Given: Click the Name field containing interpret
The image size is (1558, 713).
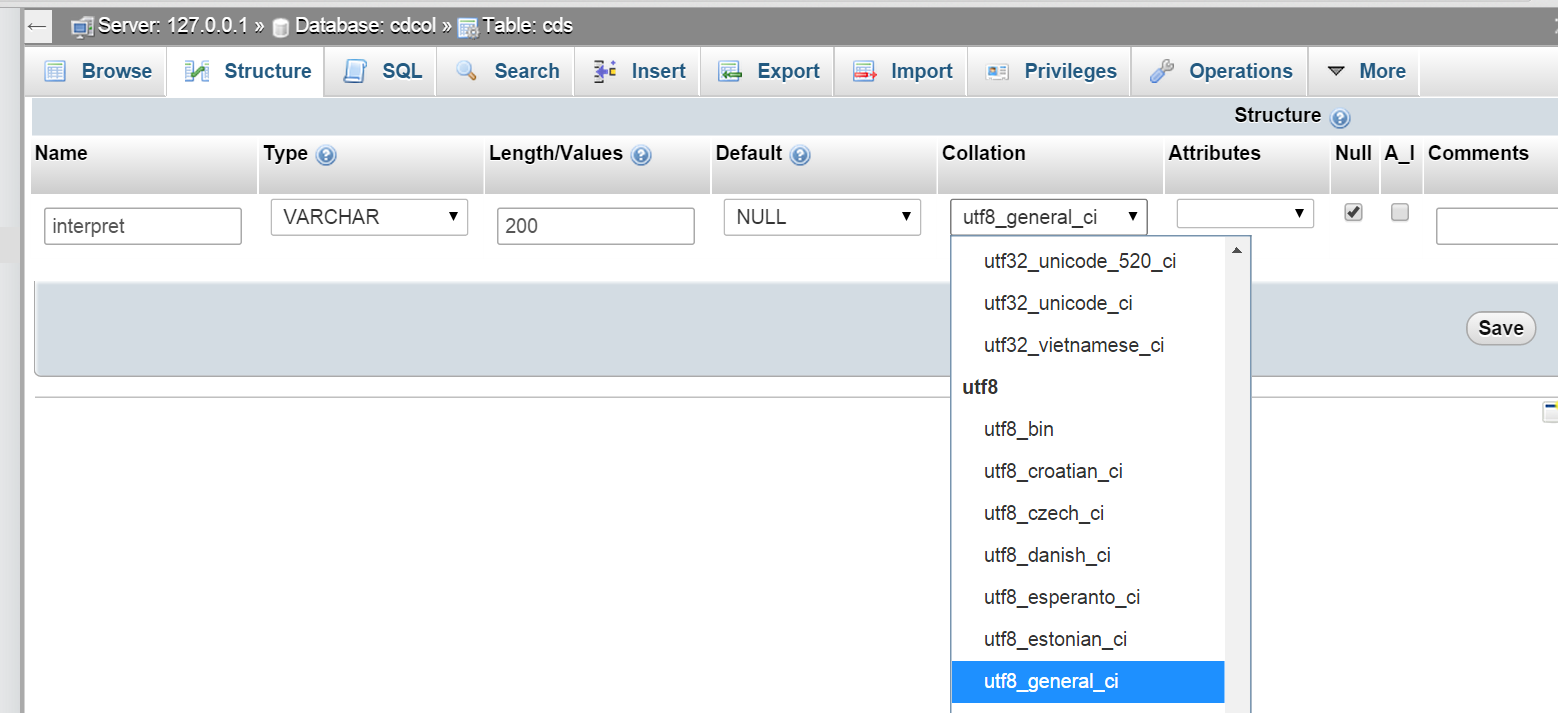Looking at the screenshot, I should 143,226.
